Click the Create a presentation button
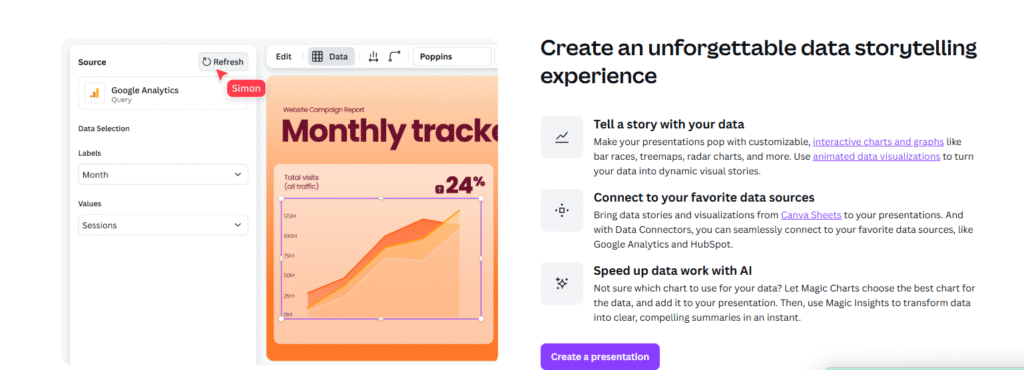The height and width of the screenshot is (370, 1024). pos(600,357)
